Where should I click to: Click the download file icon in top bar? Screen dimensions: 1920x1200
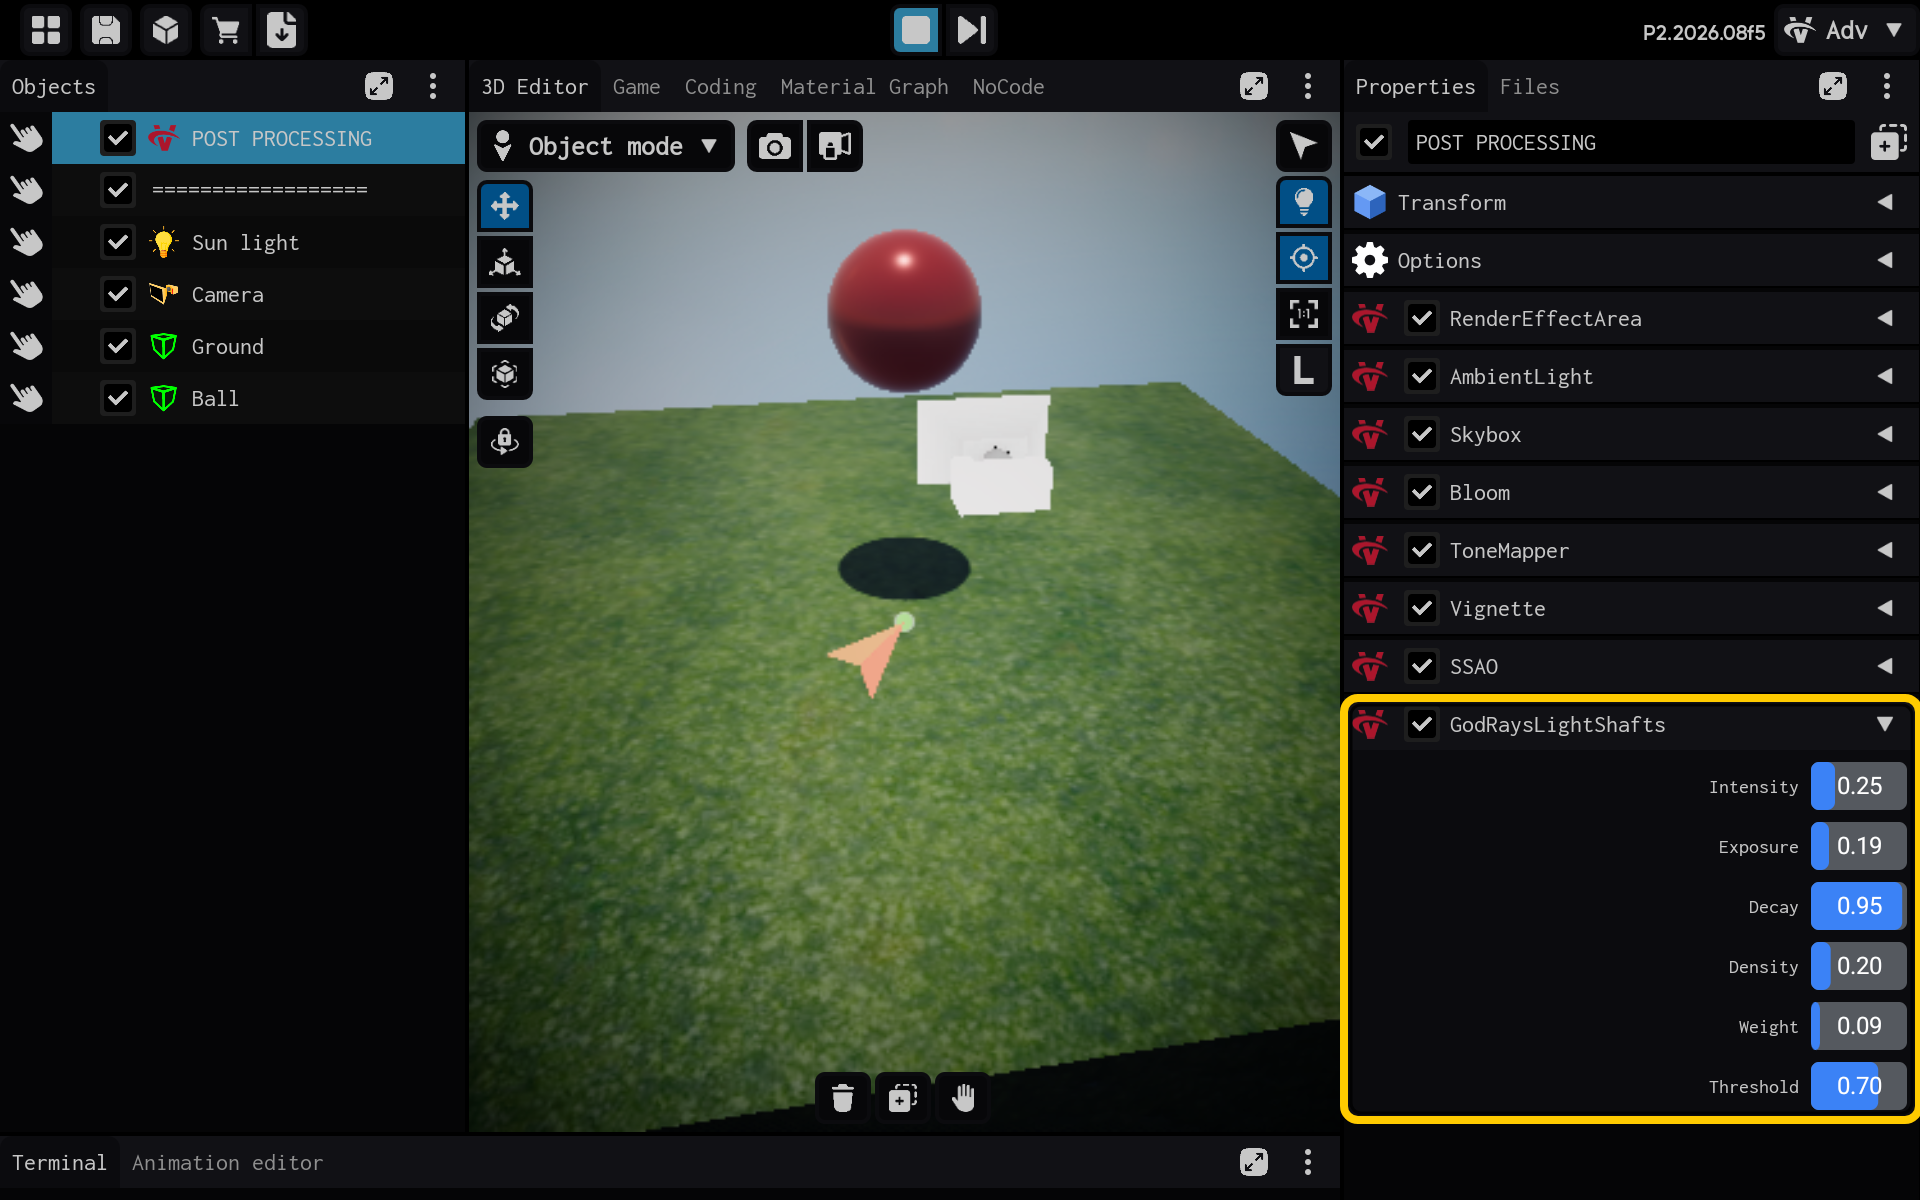coord(282,30)
